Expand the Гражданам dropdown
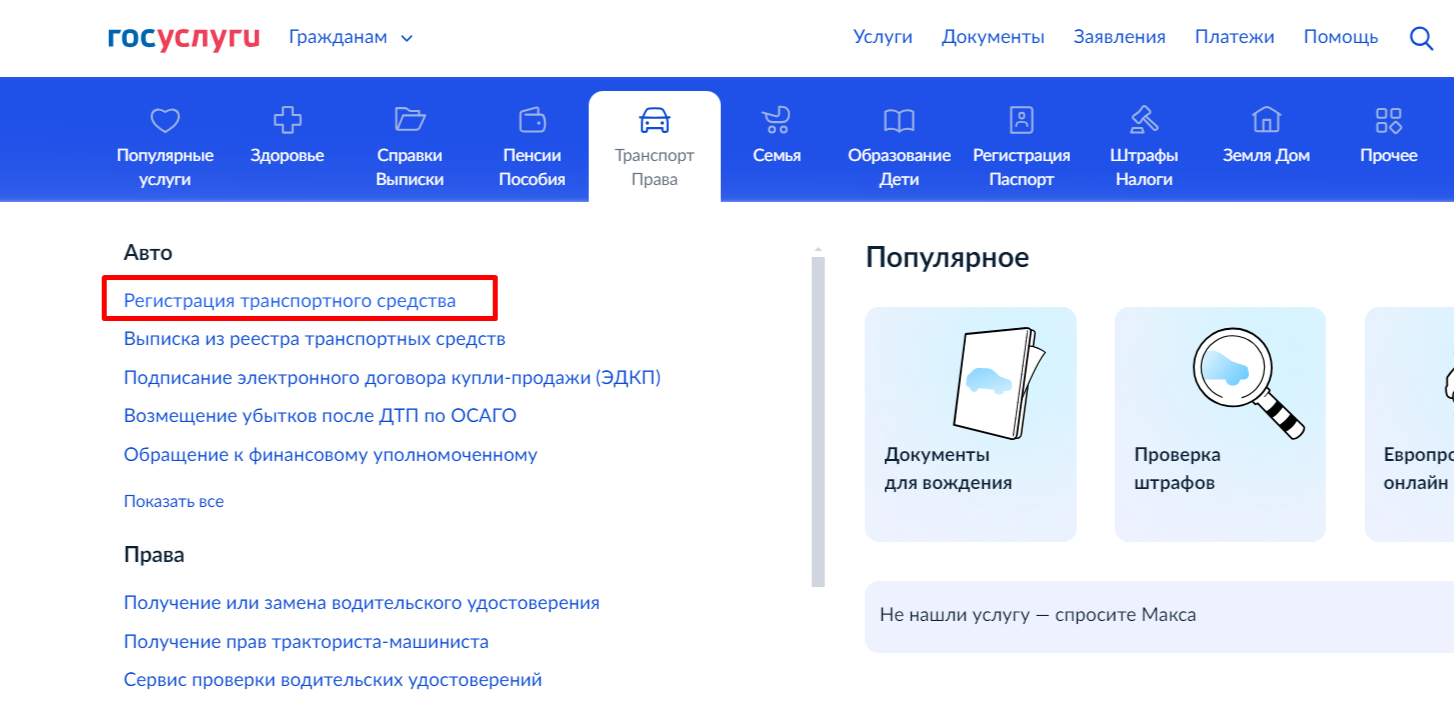The image size is (1454, 727). tap(350, 38)
